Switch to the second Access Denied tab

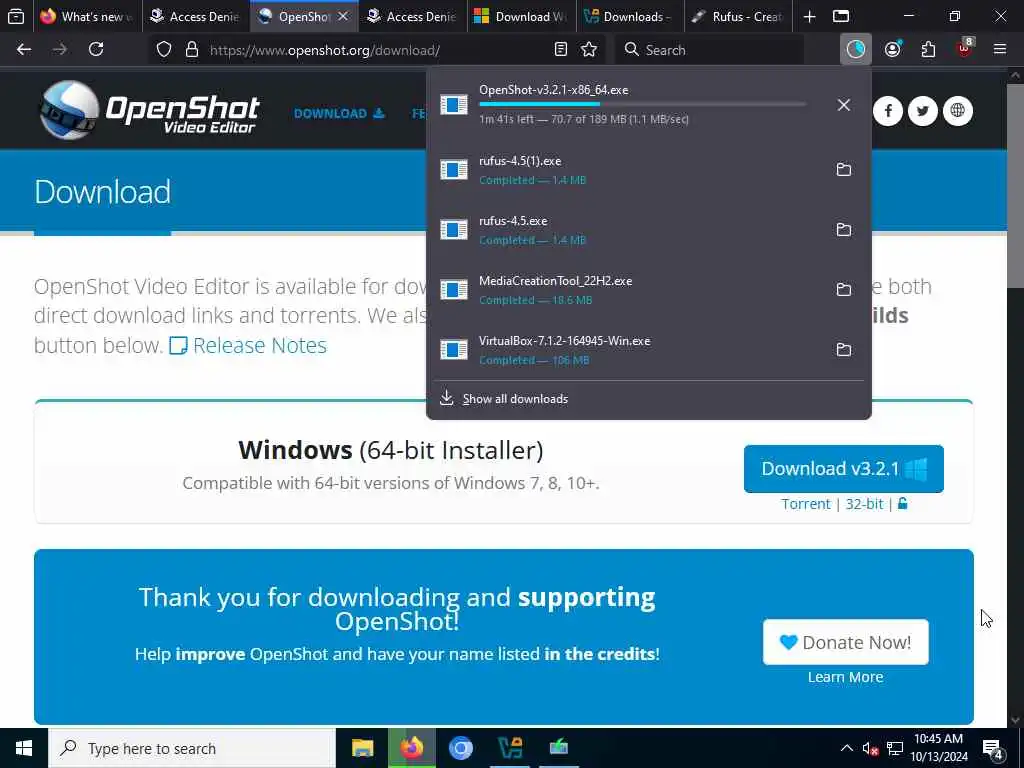click(412, 16)
